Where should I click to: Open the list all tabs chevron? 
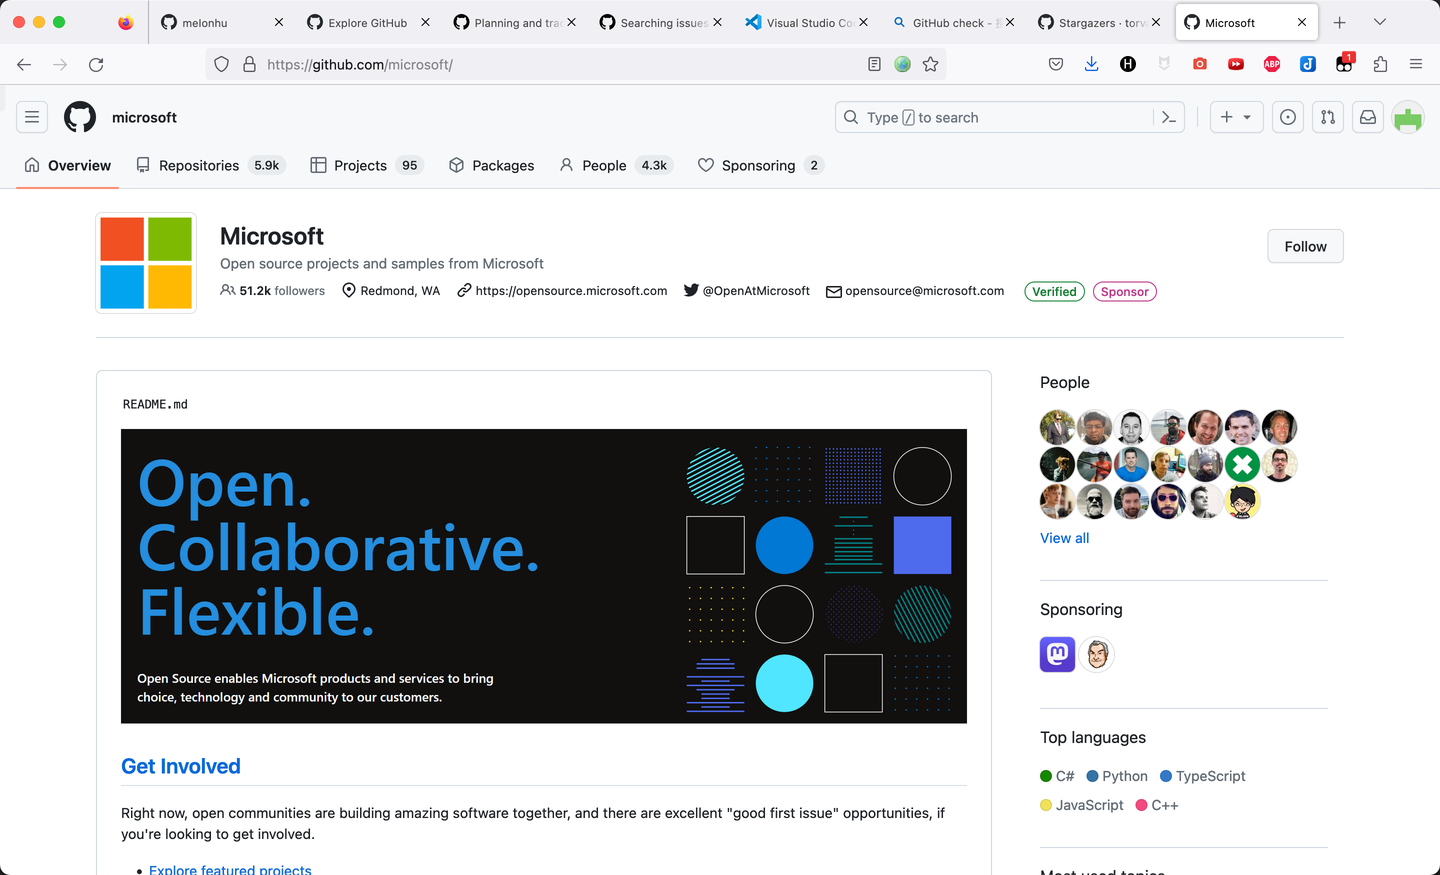pos(1380,22)
